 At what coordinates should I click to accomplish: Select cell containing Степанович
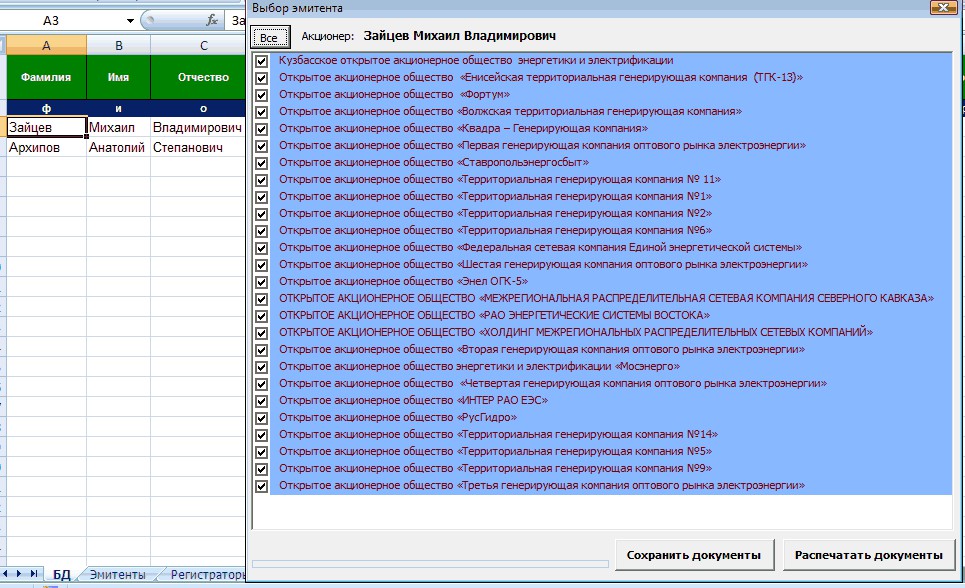[x=198, y=148]
